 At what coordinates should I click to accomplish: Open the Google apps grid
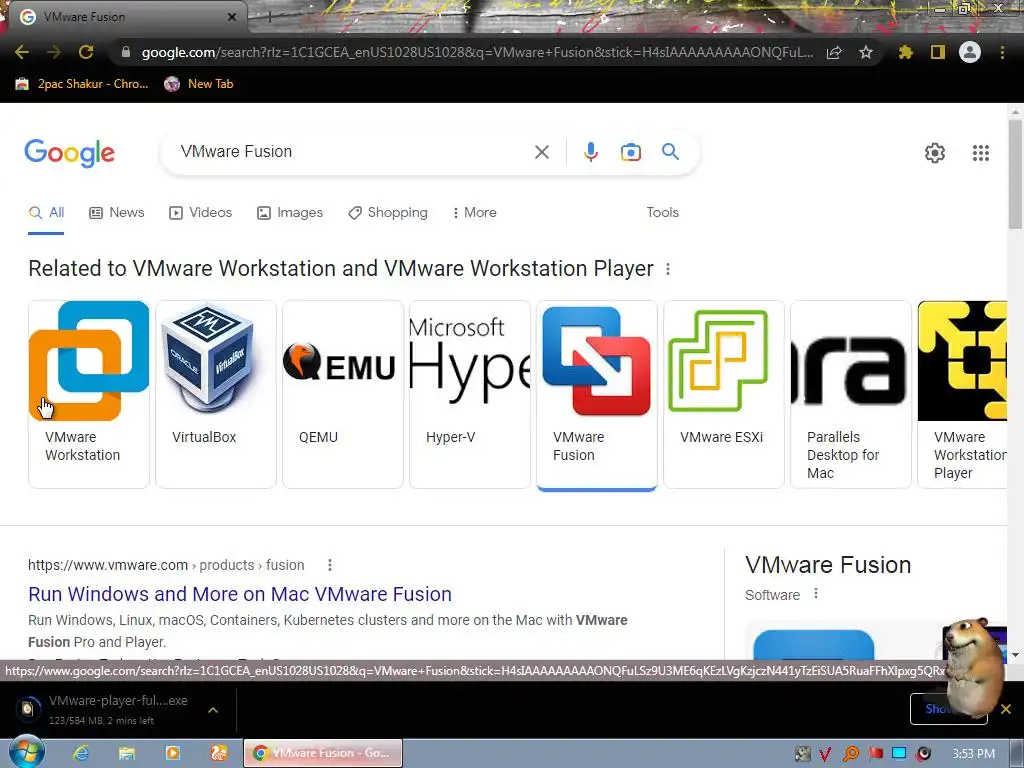(x=981, y=153)
